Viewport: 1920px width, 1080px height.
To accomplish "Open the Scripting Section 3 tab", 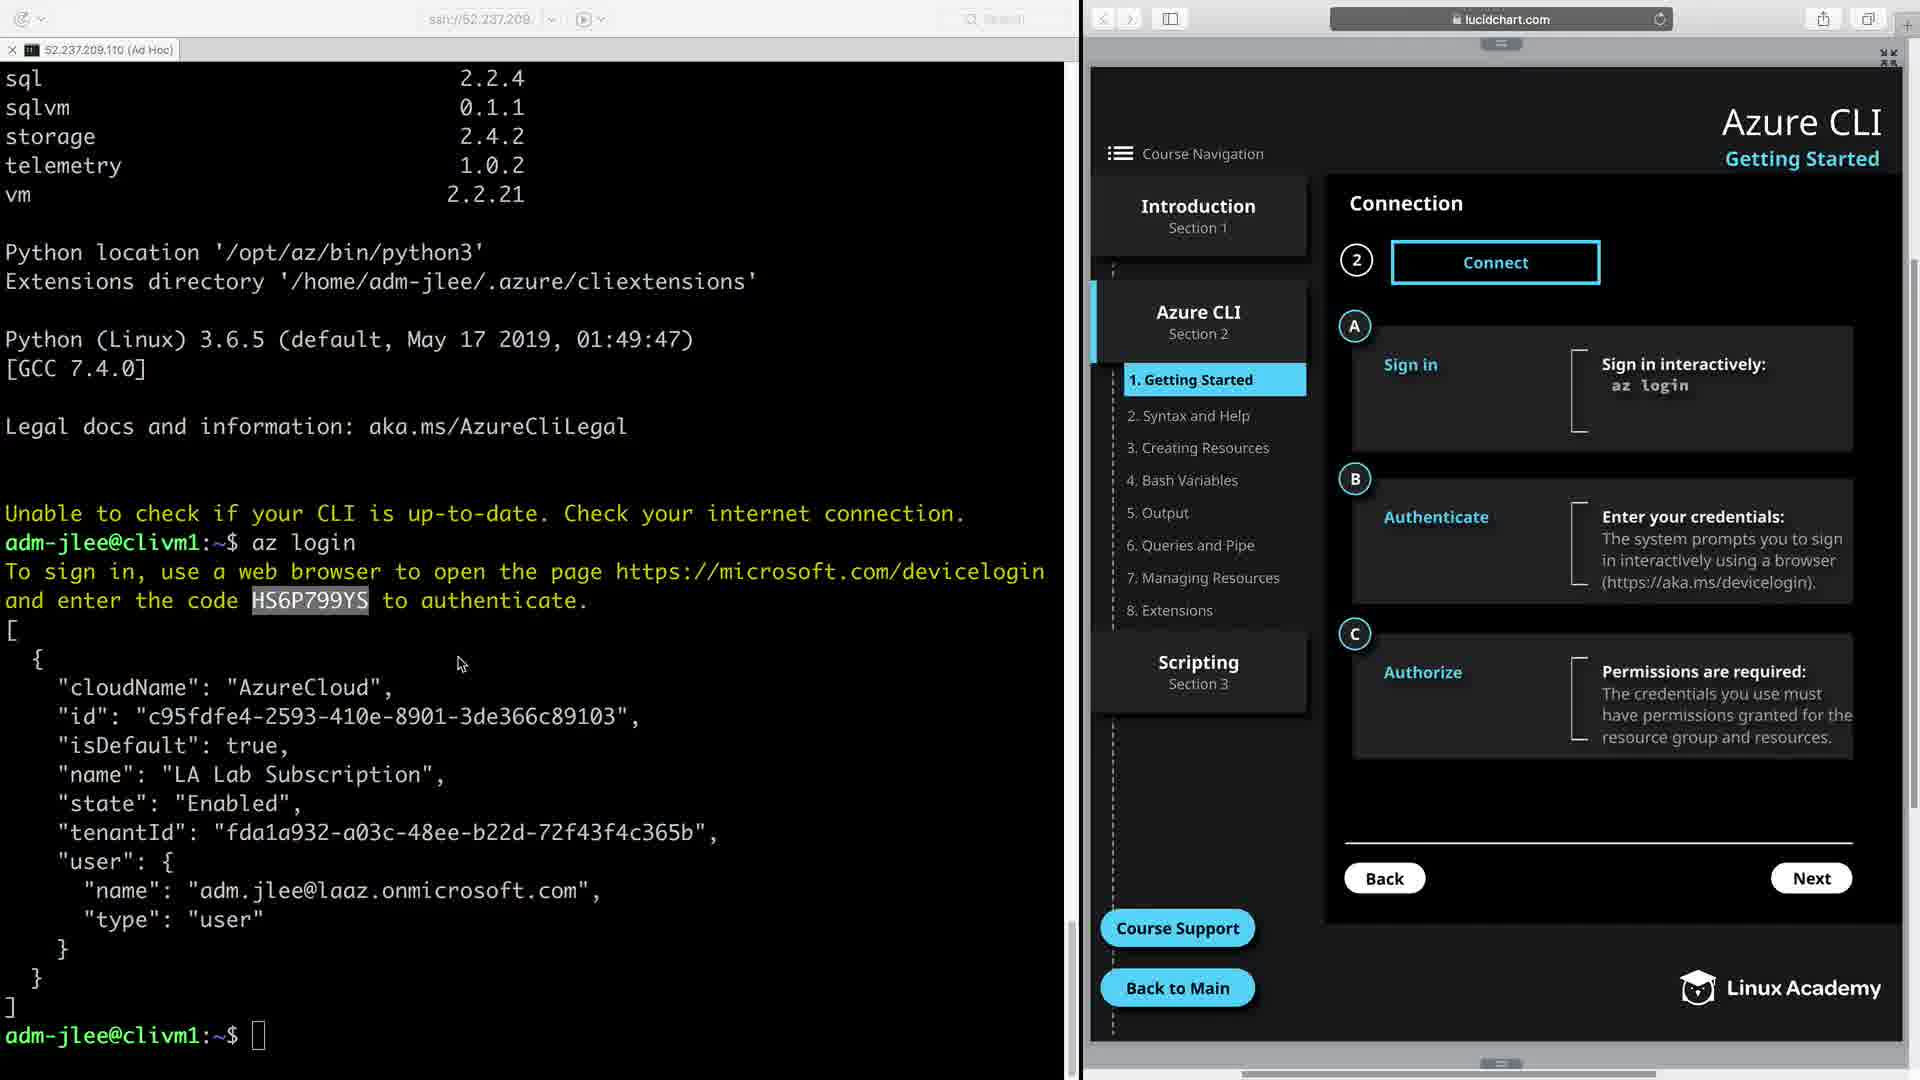I will point(1198,672).
